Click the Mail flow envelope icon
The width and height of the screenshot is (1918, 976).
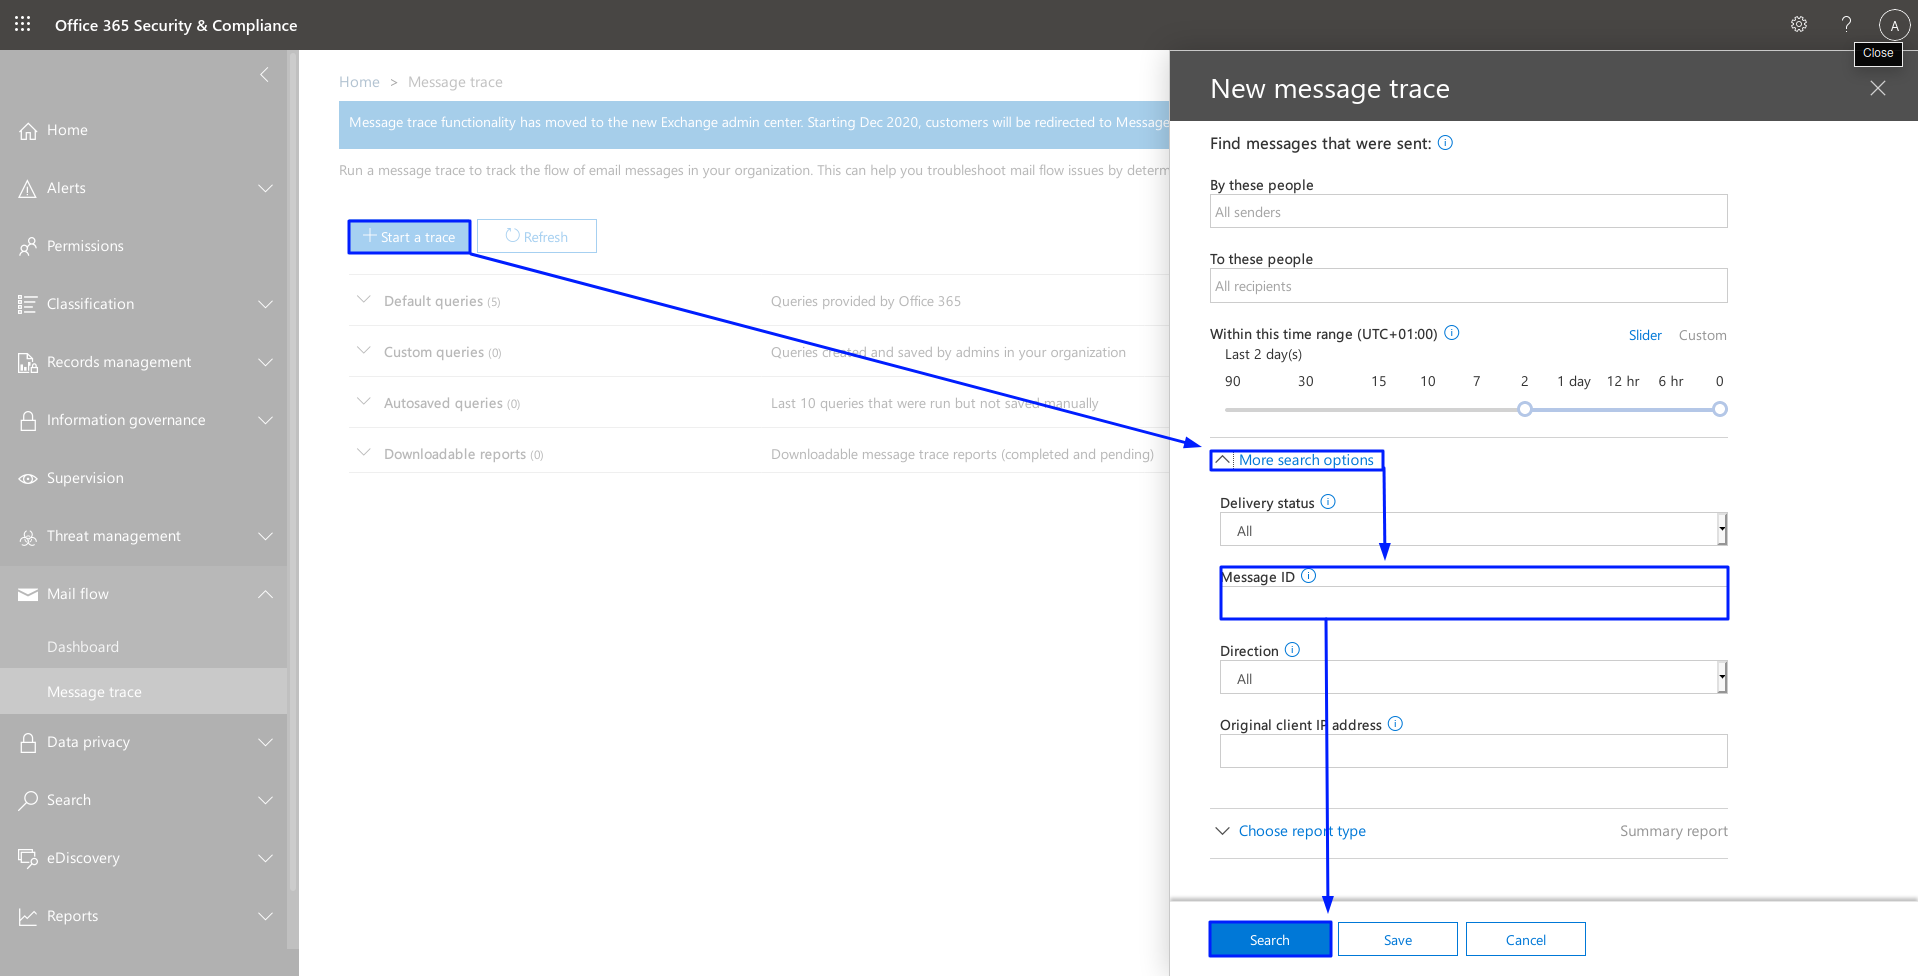[28, 595]
